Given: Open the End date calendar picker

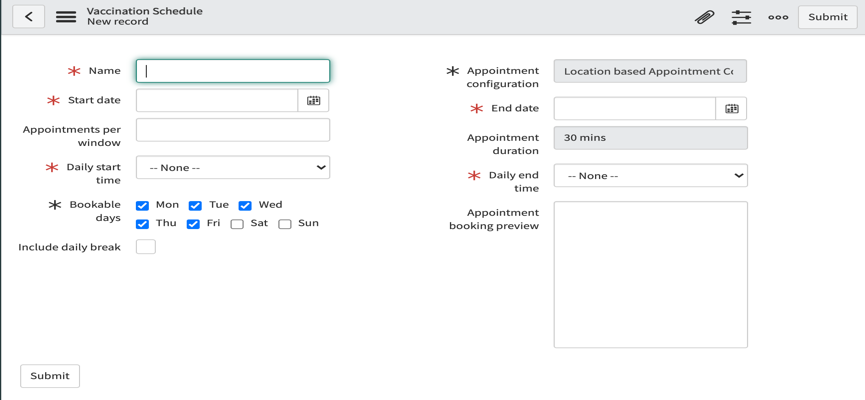Looking at the screenshot, I should [731, 109].
